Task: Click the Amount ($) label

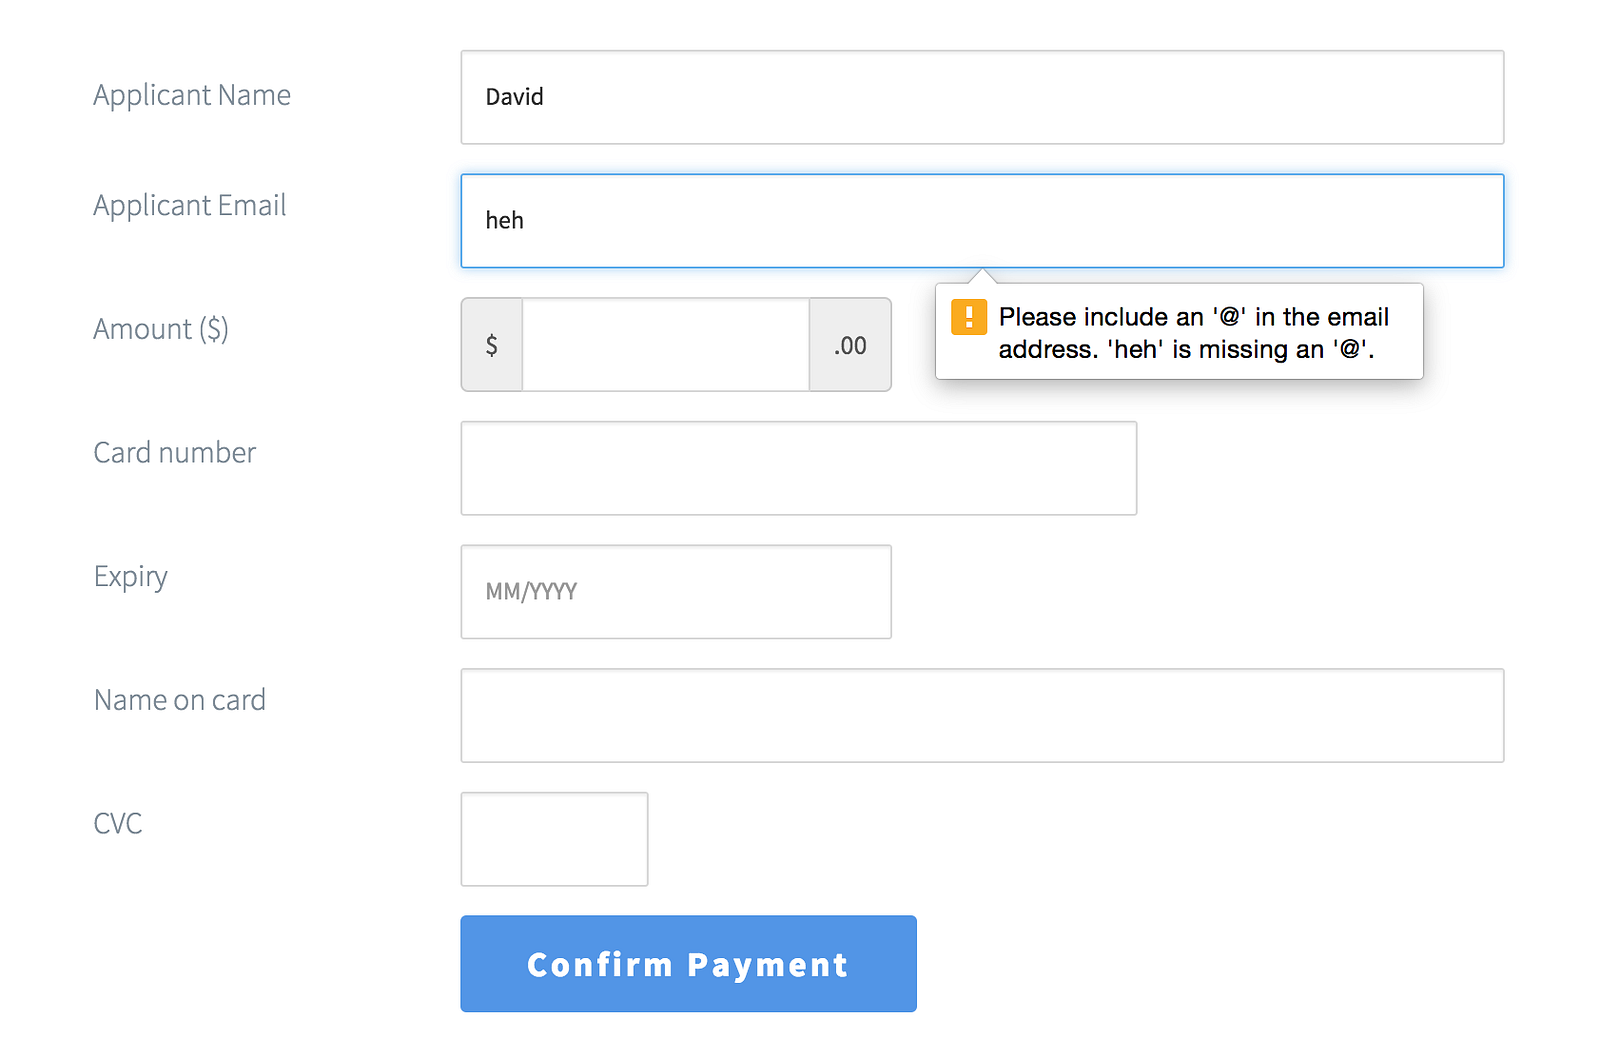Action: point(161,329)
